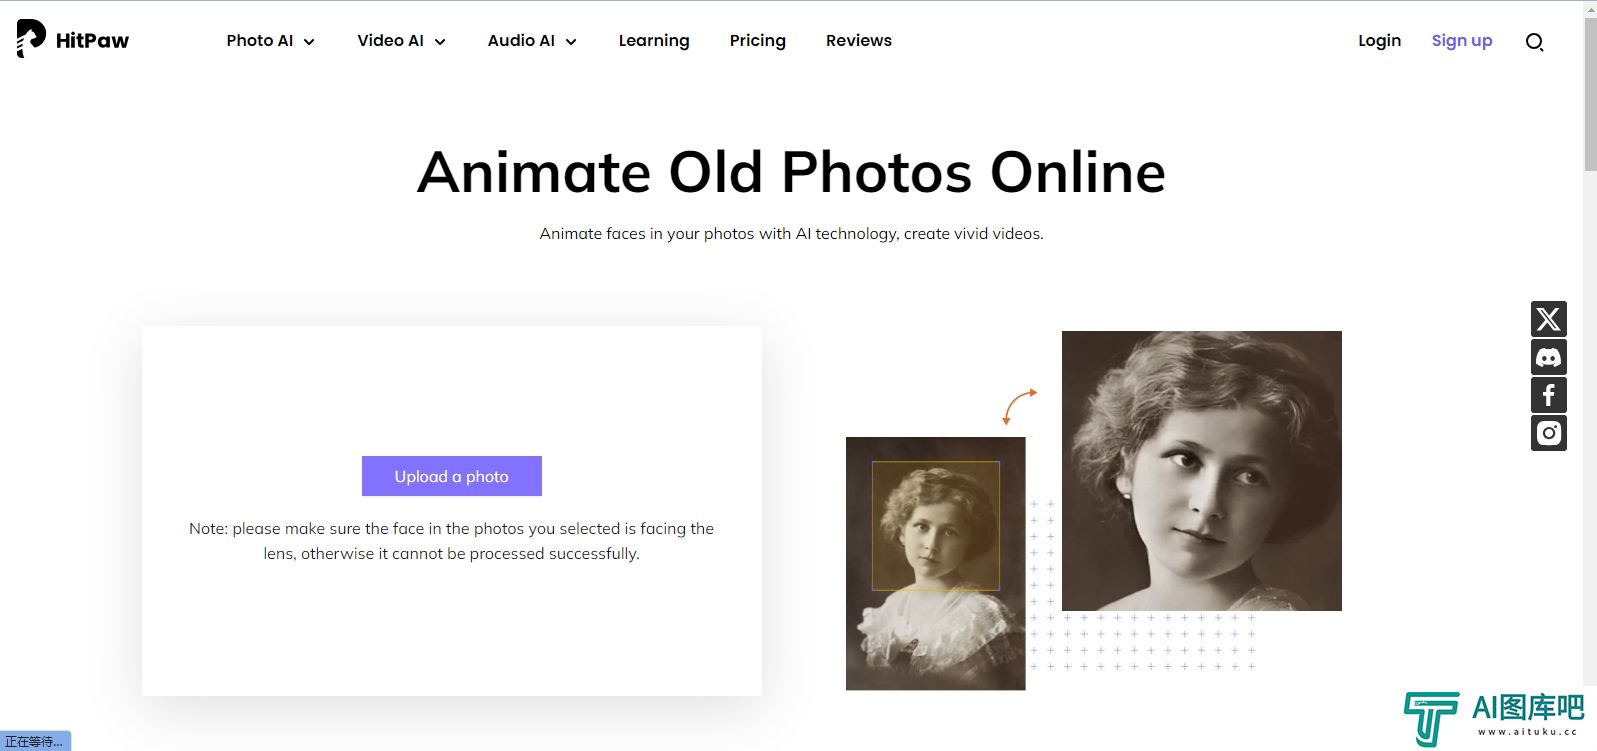Open the X (Twitter) share icon
The height and width of the screenshot is (751, 1597).
click(x=1548, y=319)
